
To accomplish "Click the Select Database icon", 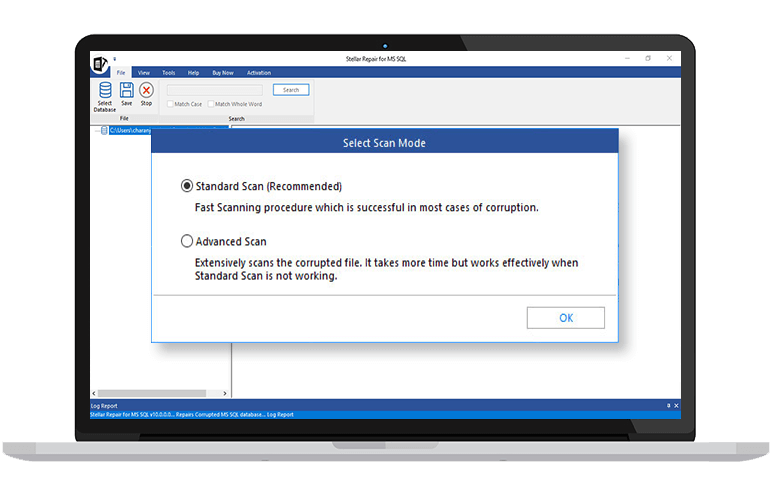I will (x=105, y=91).
